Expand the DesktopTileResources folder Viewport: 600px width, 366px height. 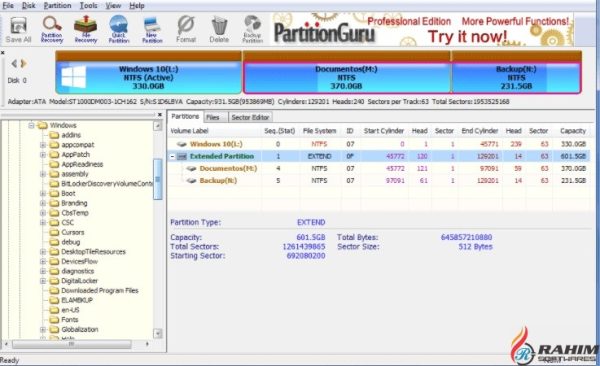[43, 252]
